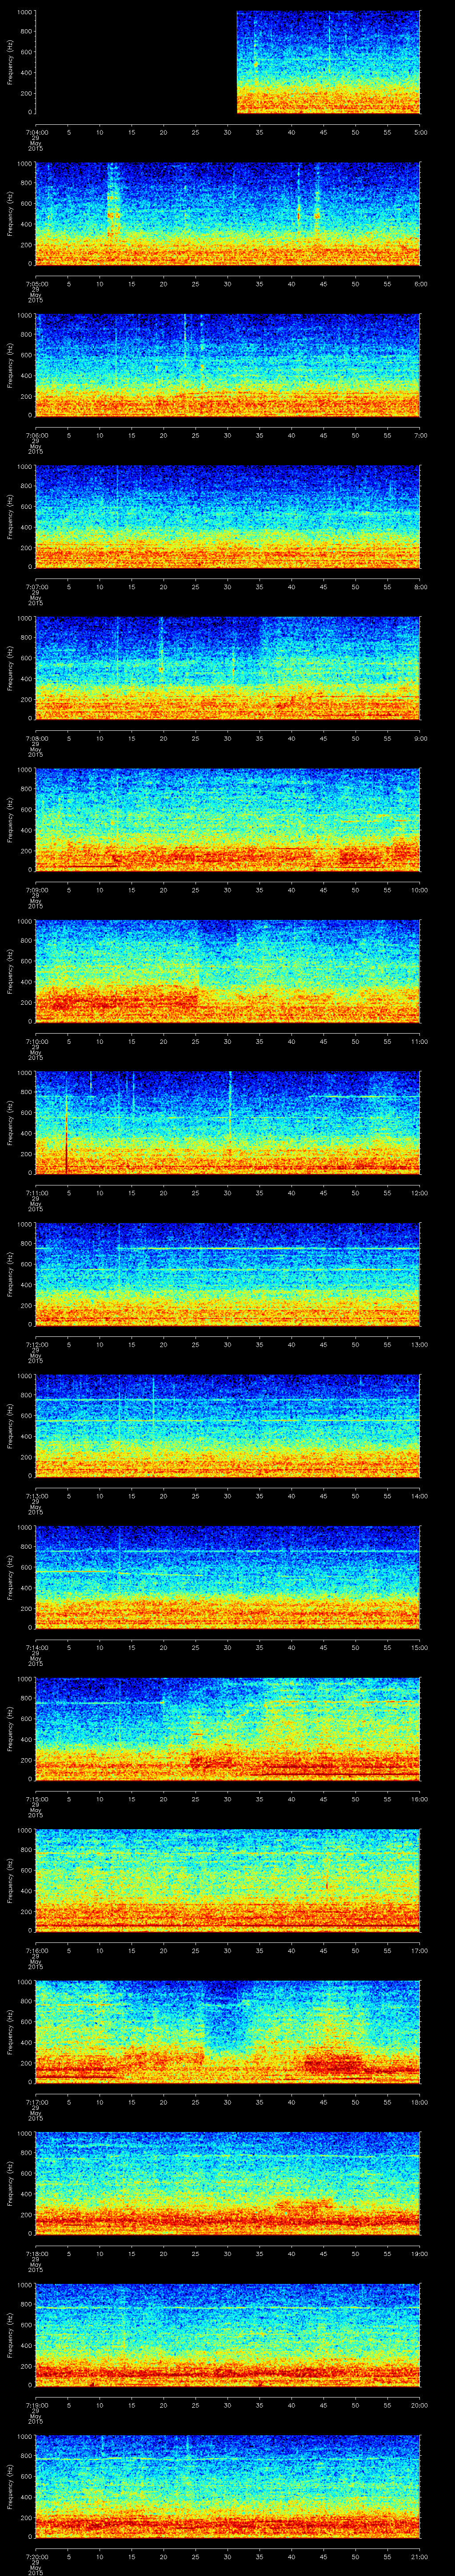The image size is (455, 2576).
Task: Click the 10:00 end time label
Action: [x=419, y=890]
